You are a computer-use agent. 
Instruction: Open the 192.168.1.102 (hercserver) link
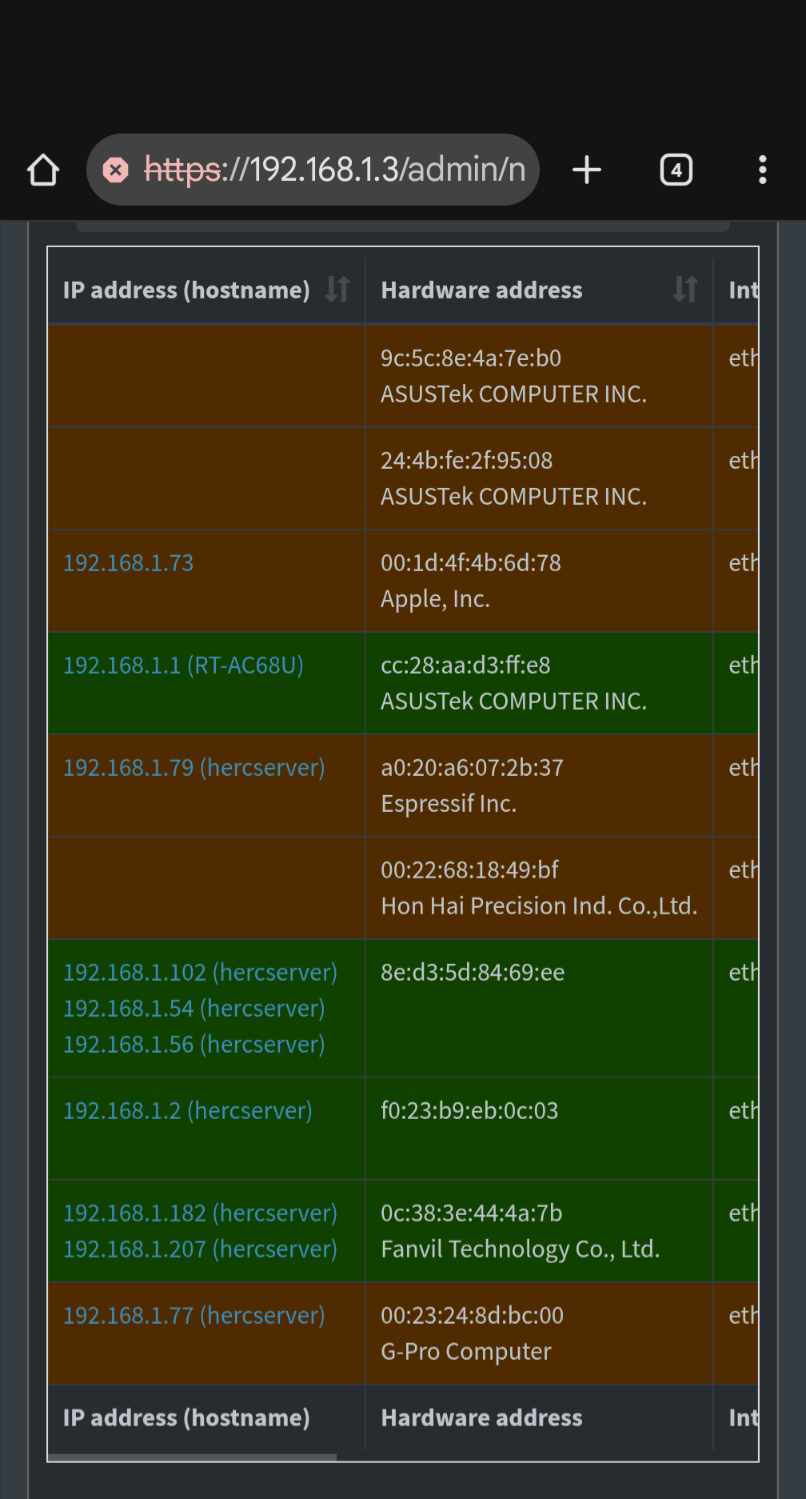click(200, 972)
